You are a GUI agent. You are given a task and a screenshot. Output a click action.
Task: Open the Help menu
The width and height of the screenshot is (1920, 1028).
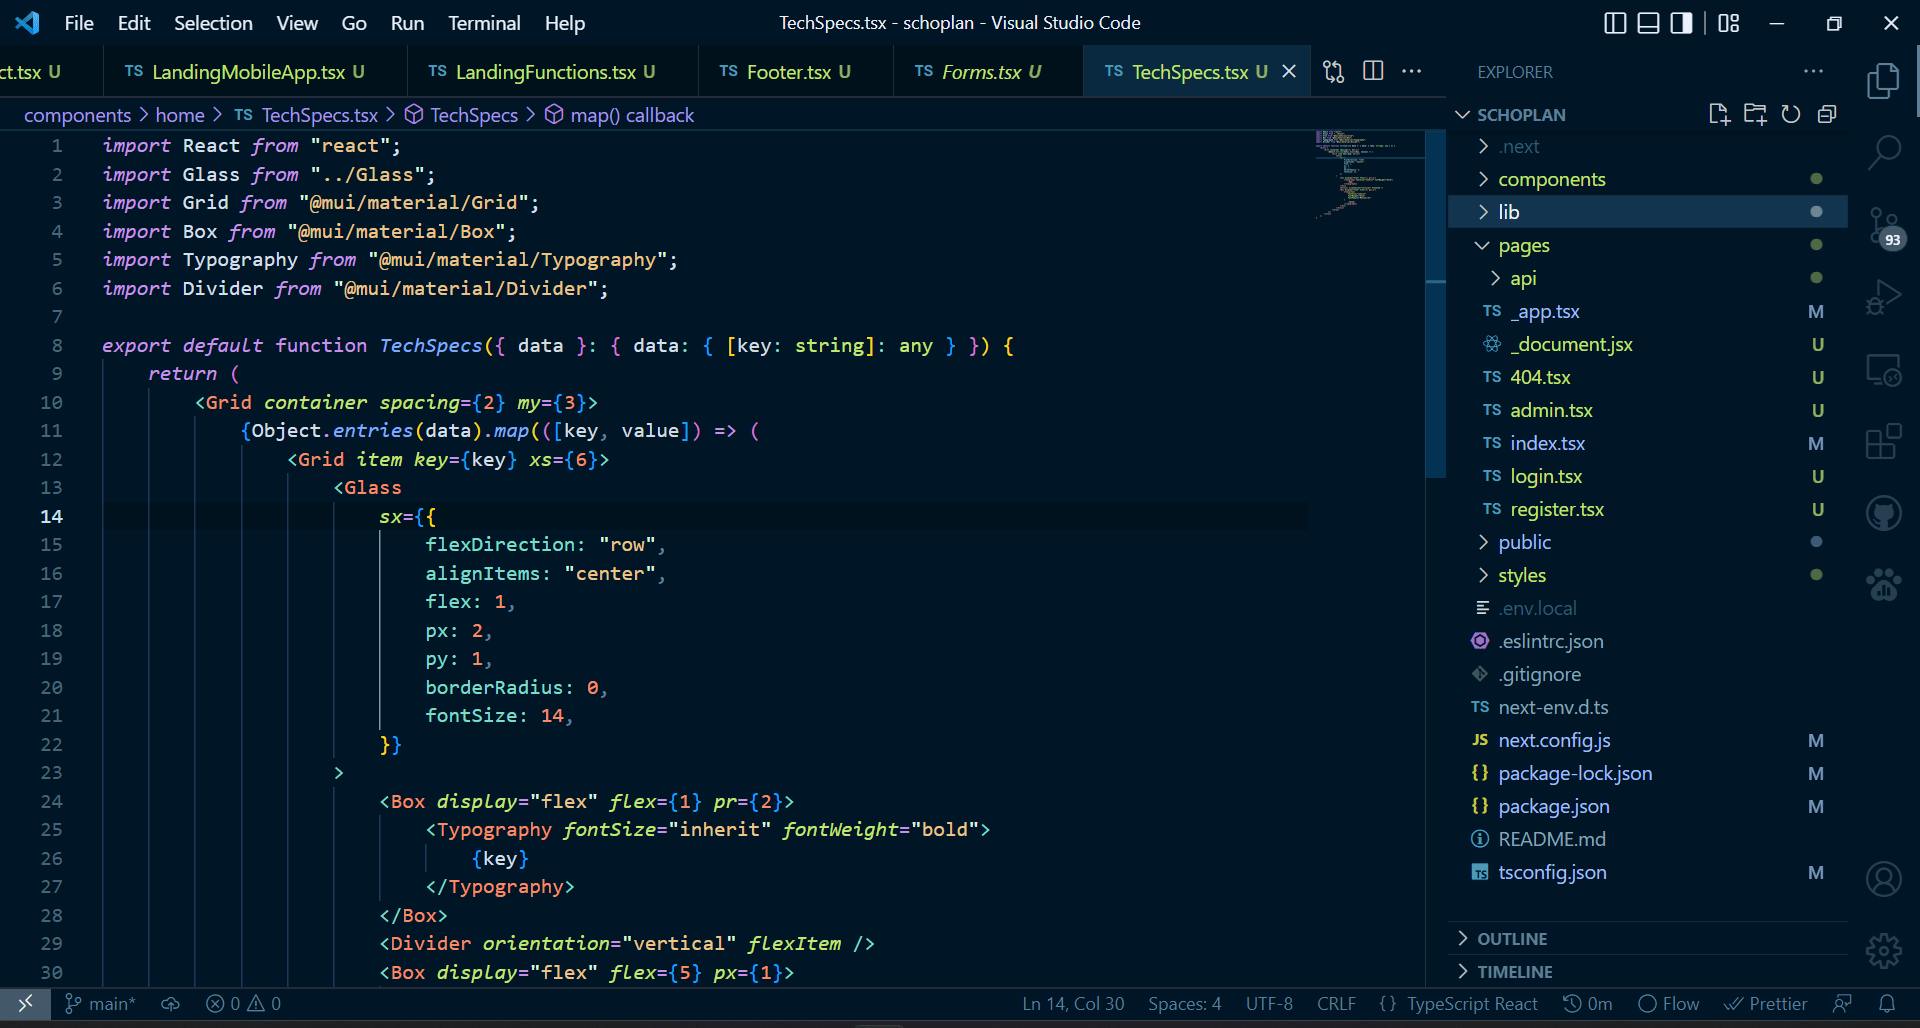(565, 23)
